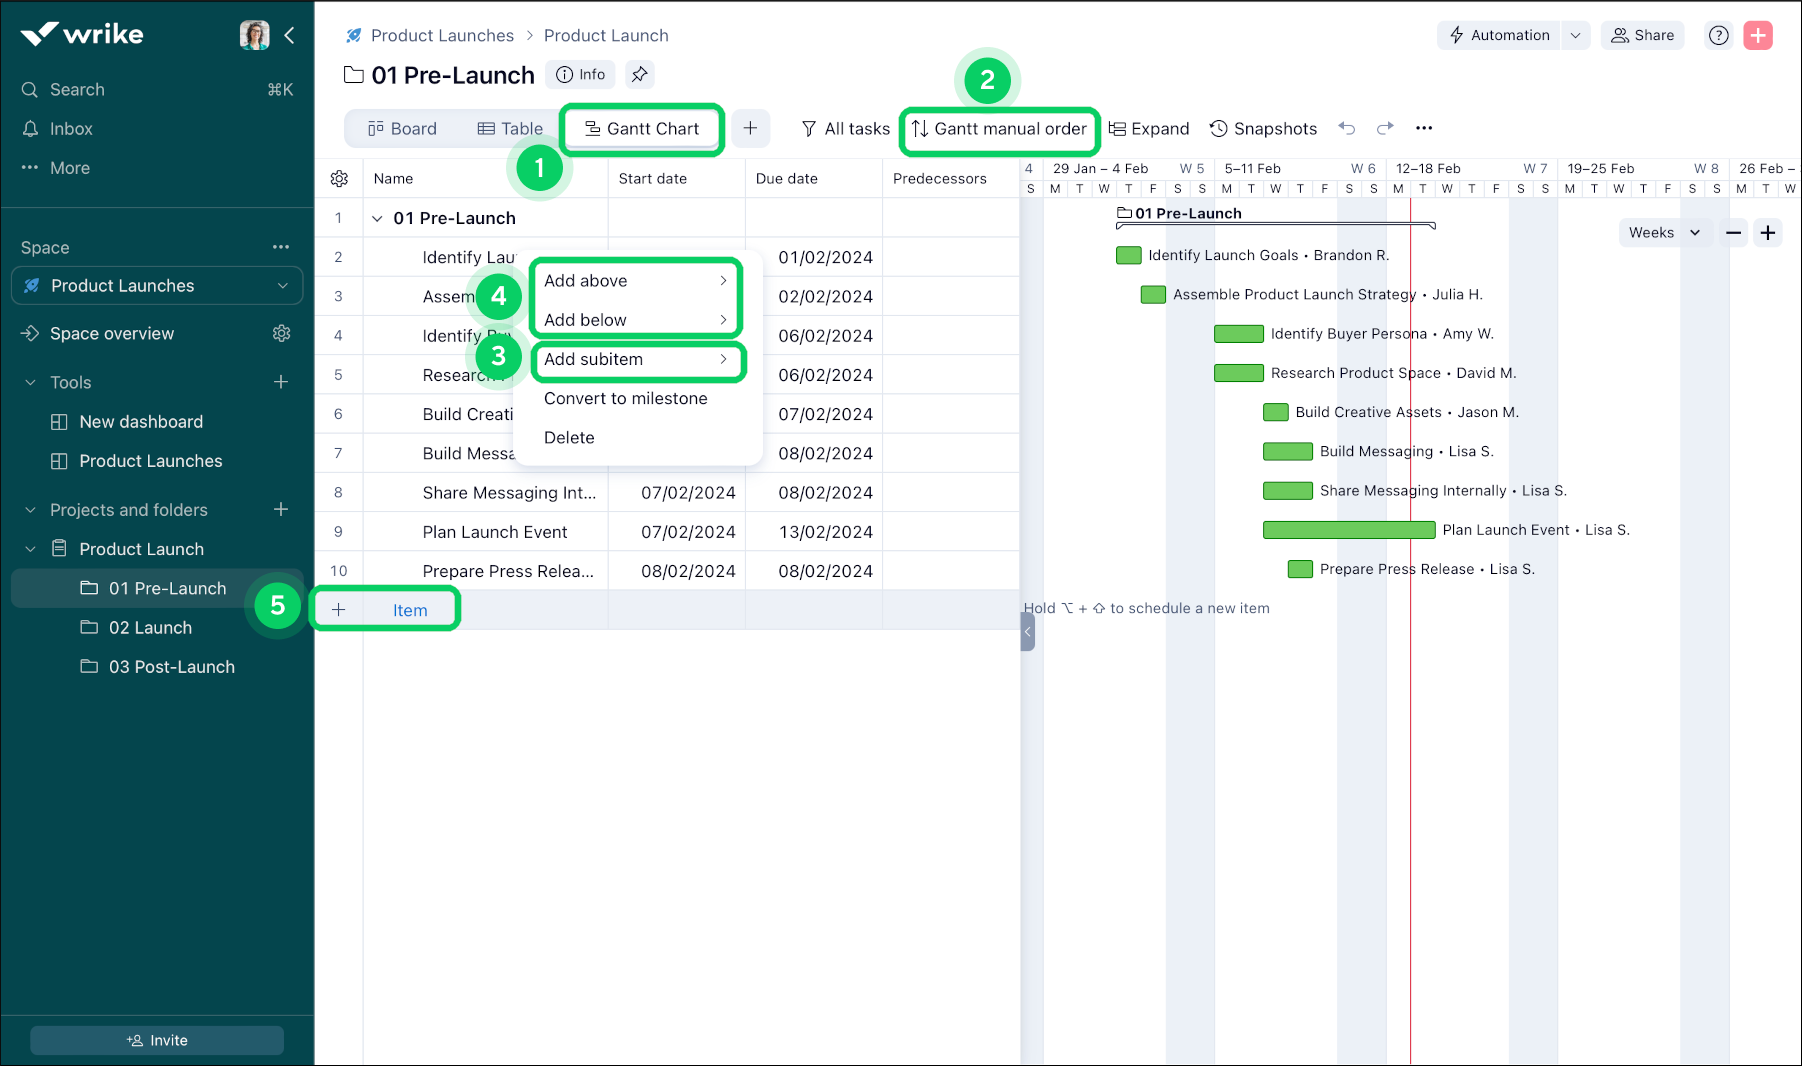Enable Gantt manual order
This screenshot has height=1066, width=1802.
click(x=998, y=128)
